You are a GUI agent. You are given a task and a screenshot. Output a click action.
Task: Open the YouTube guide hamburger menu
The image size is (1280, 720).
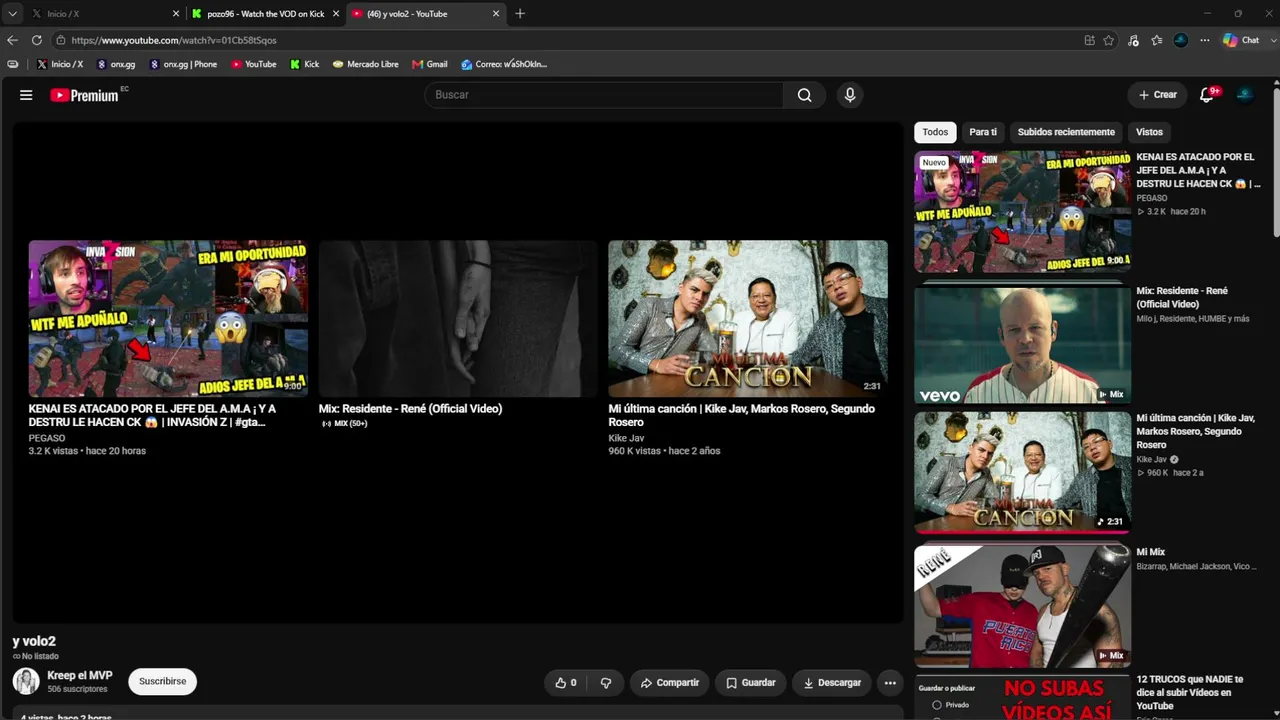tap(26, 95)
